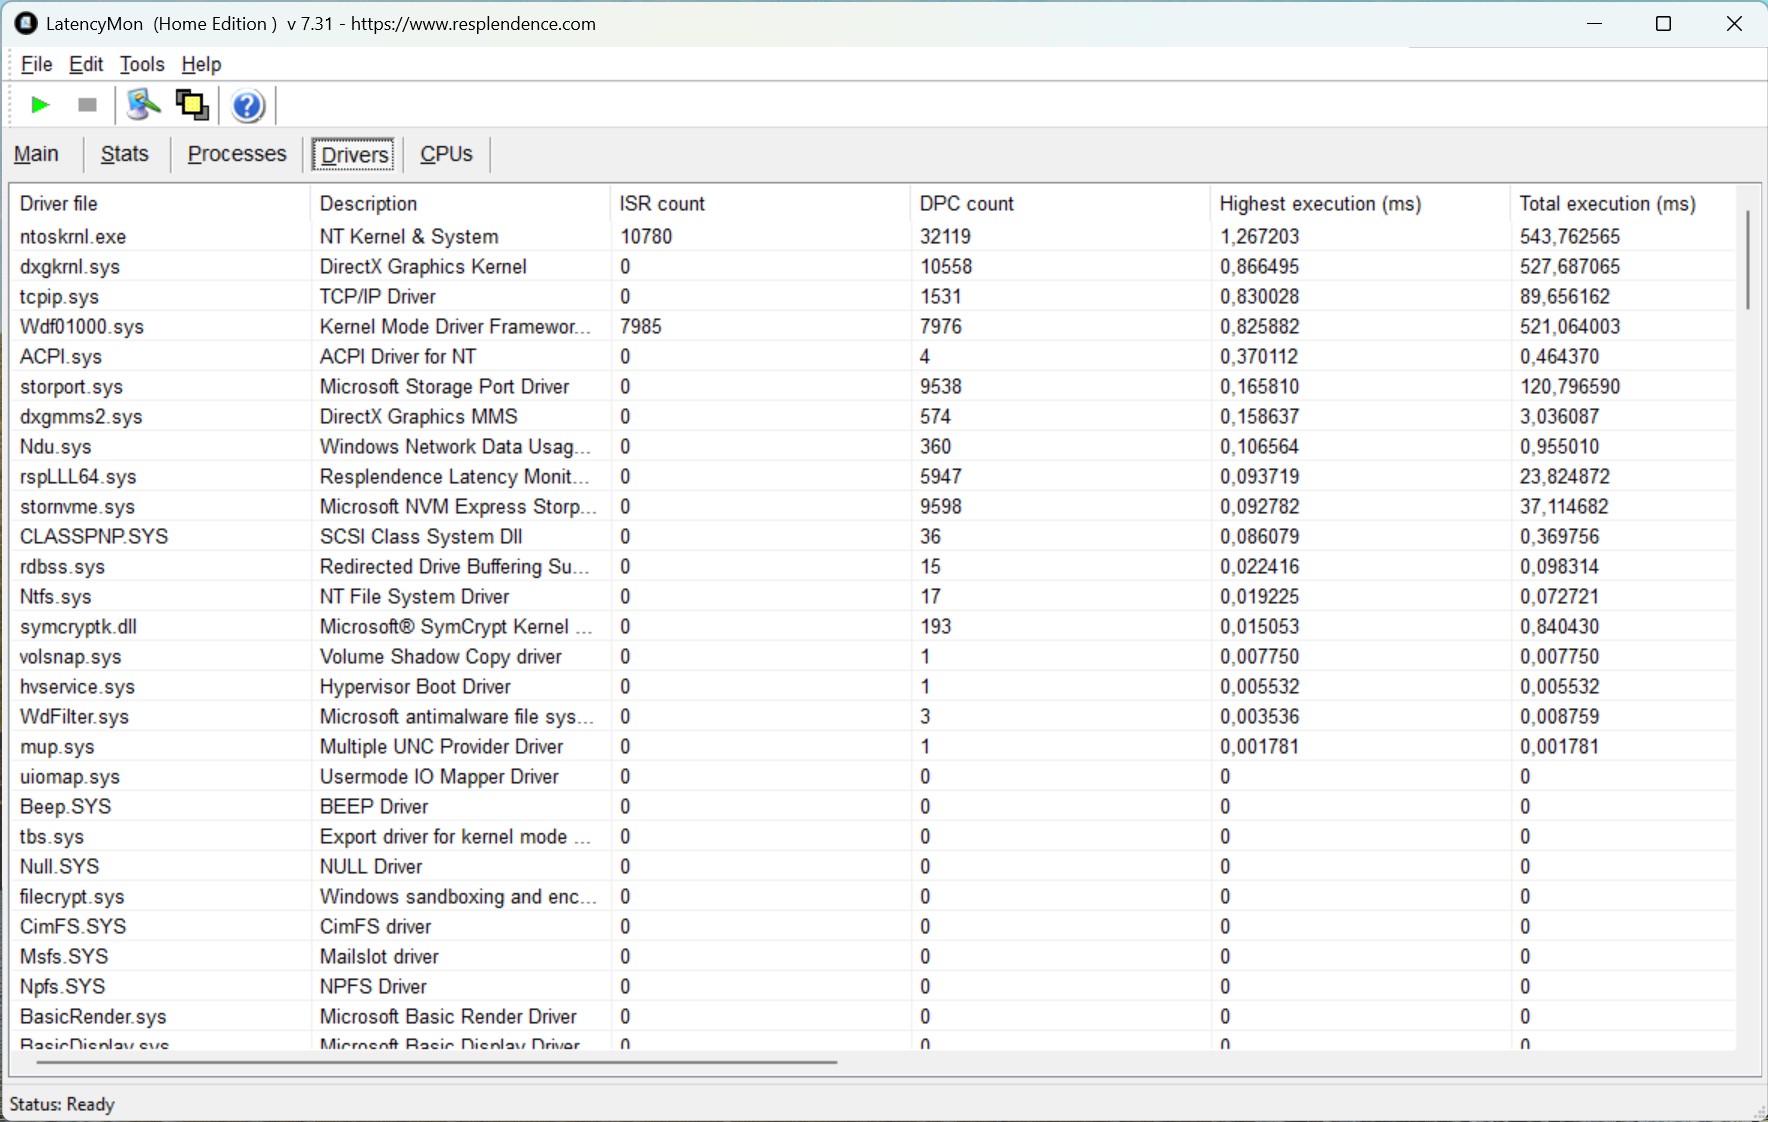The width and height of the screenshot is (1768, 1122).
Task: Switch to the Processes tab
Action: [x=237, y=154]
